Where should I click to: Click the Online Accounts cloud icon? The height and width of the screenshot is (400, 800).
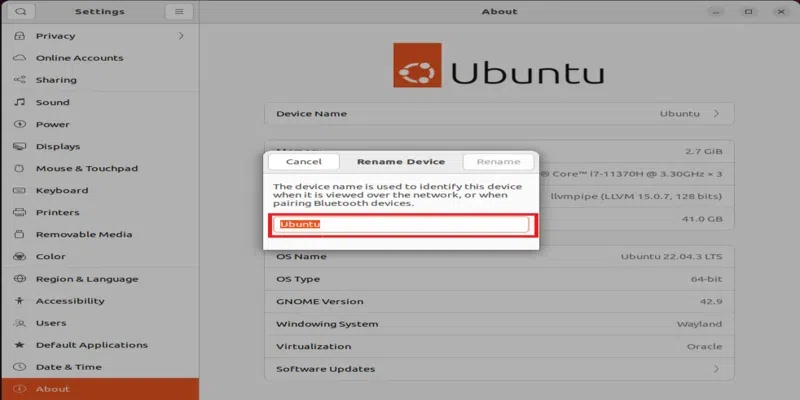tap(19, 58)
